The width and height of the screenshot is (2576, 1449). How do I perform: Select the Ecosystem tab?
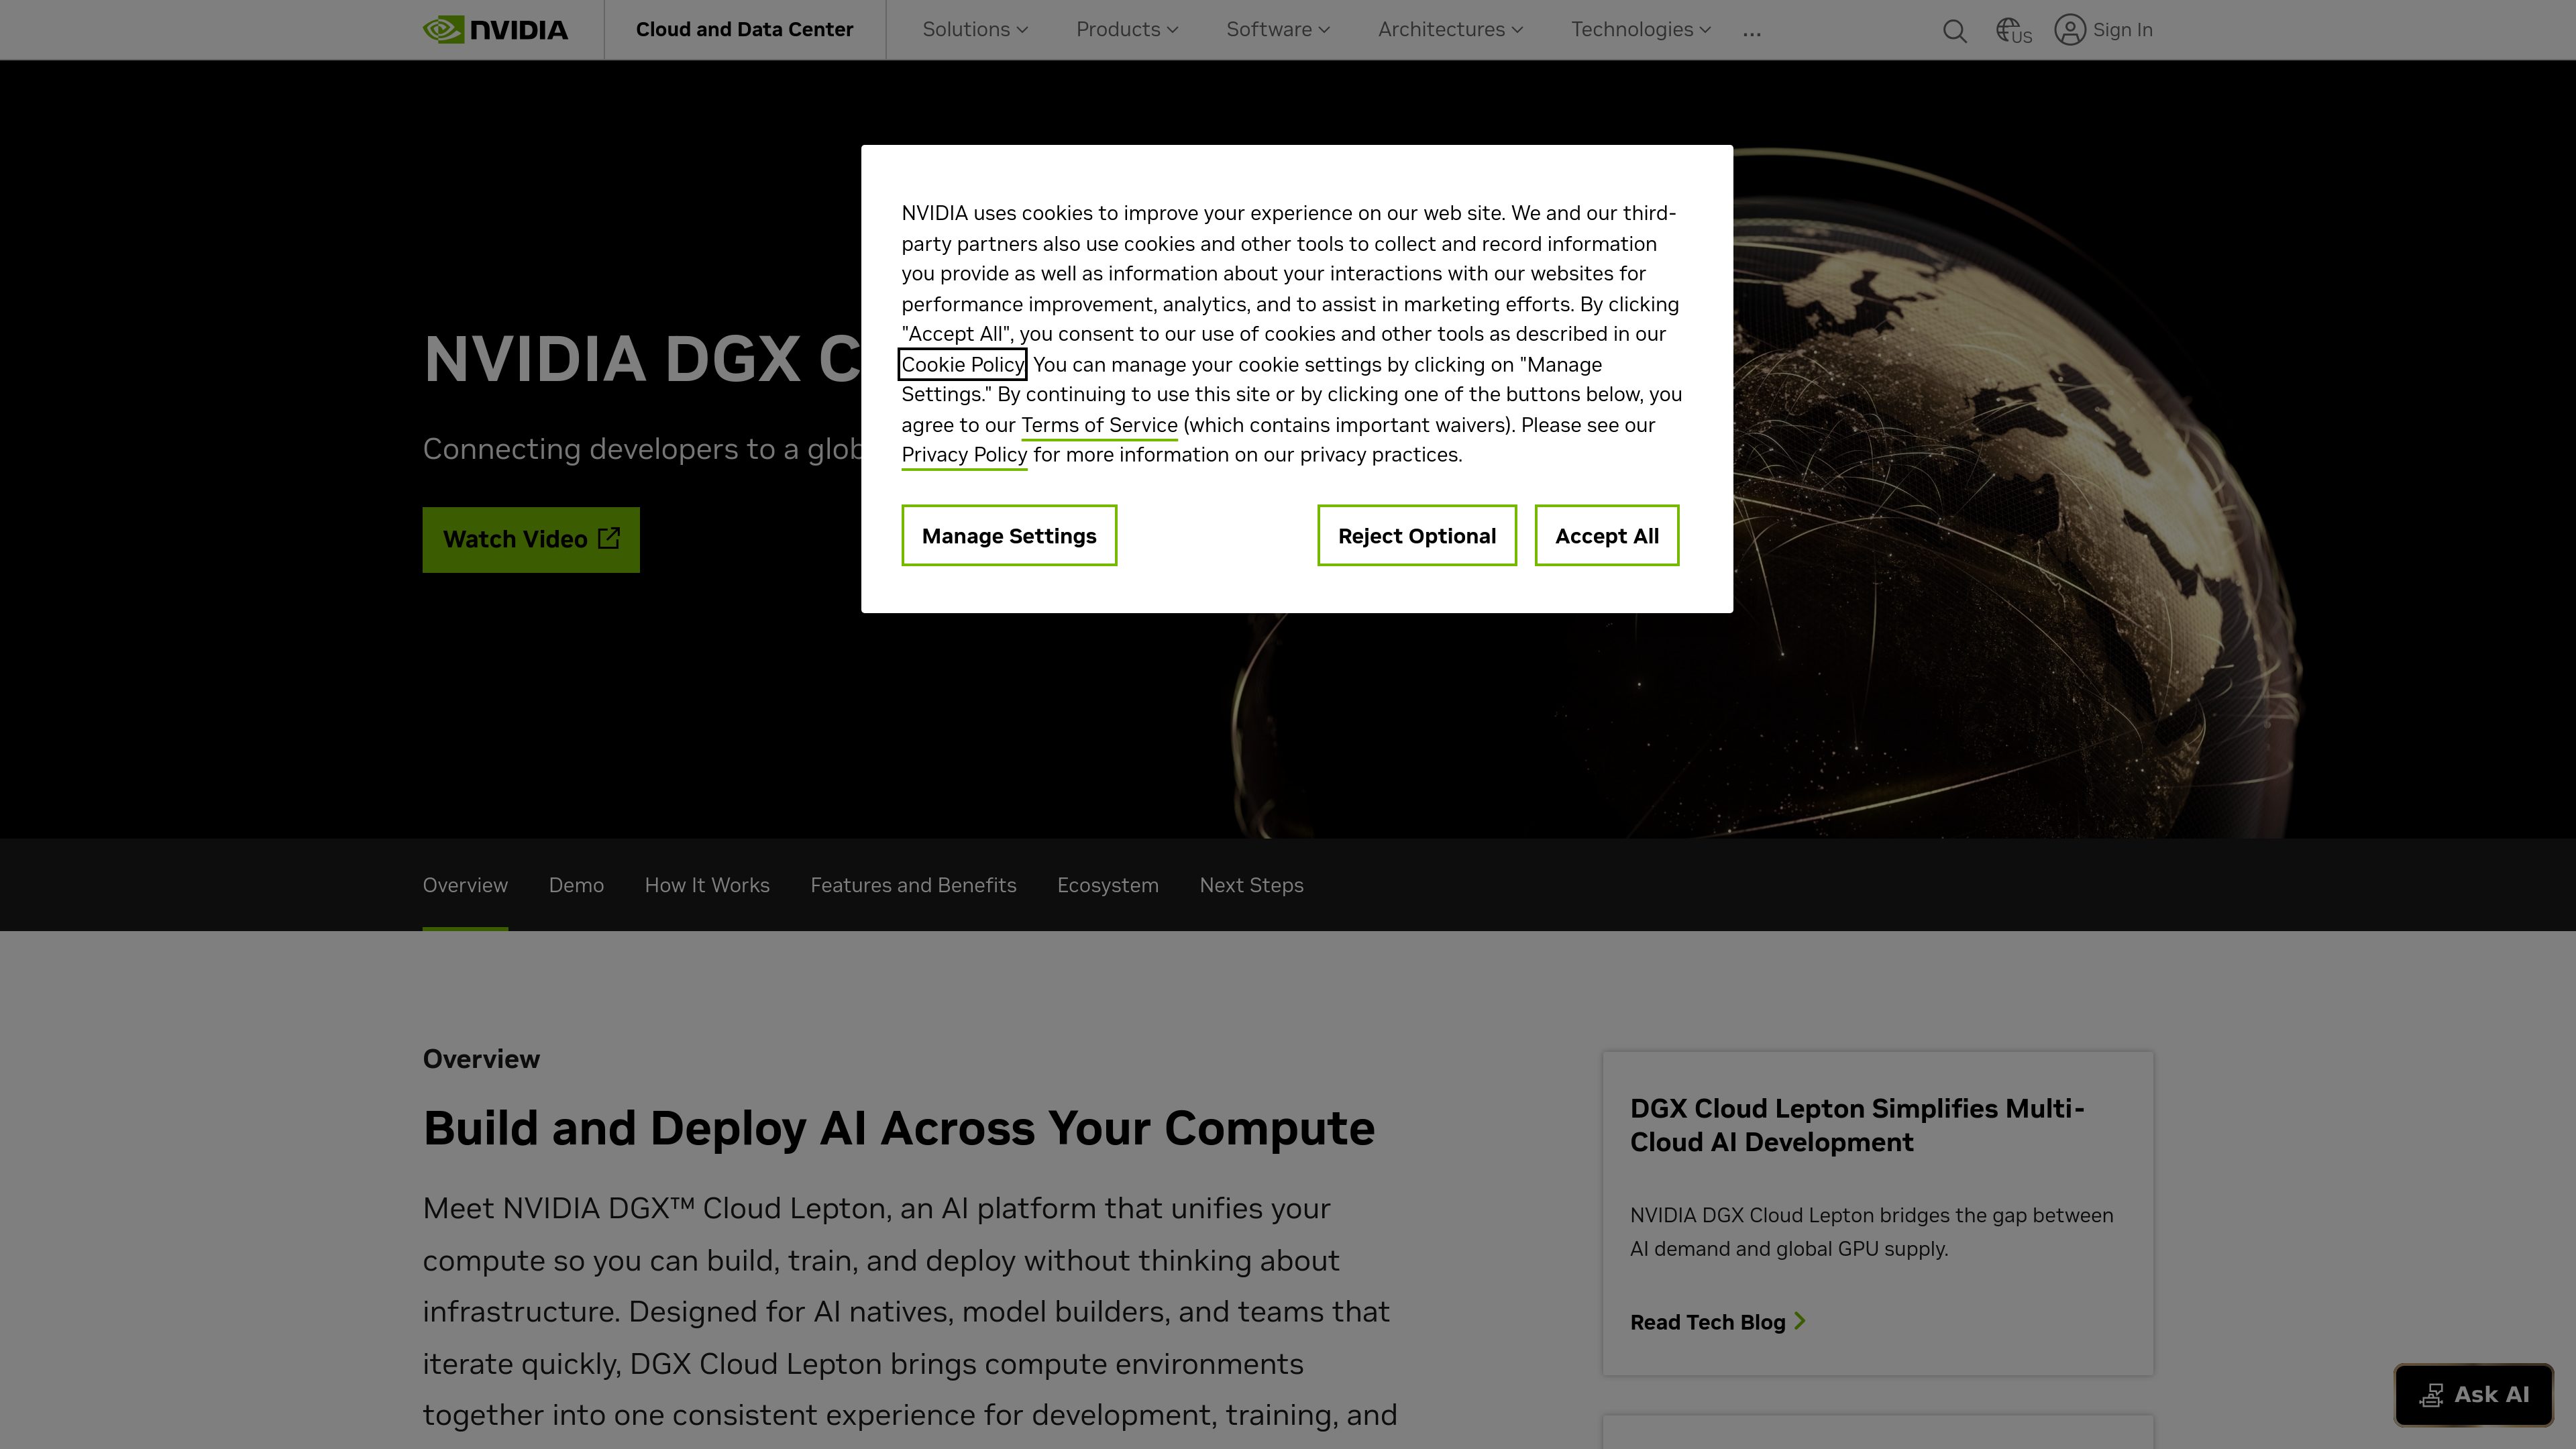pyautogui.click(x=1108, y=885)
